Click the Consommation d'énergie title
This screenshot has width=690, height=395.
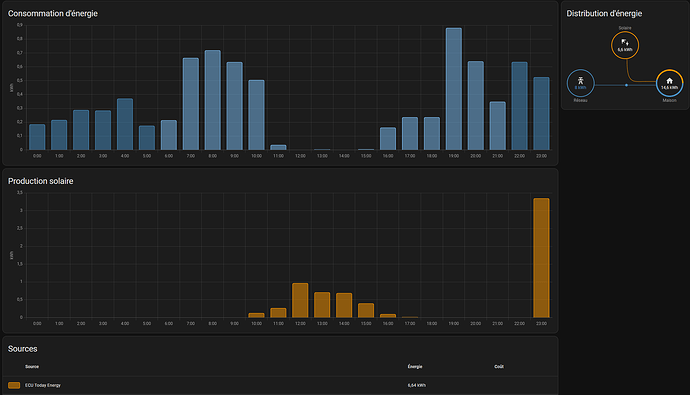(x=53, y=14)
